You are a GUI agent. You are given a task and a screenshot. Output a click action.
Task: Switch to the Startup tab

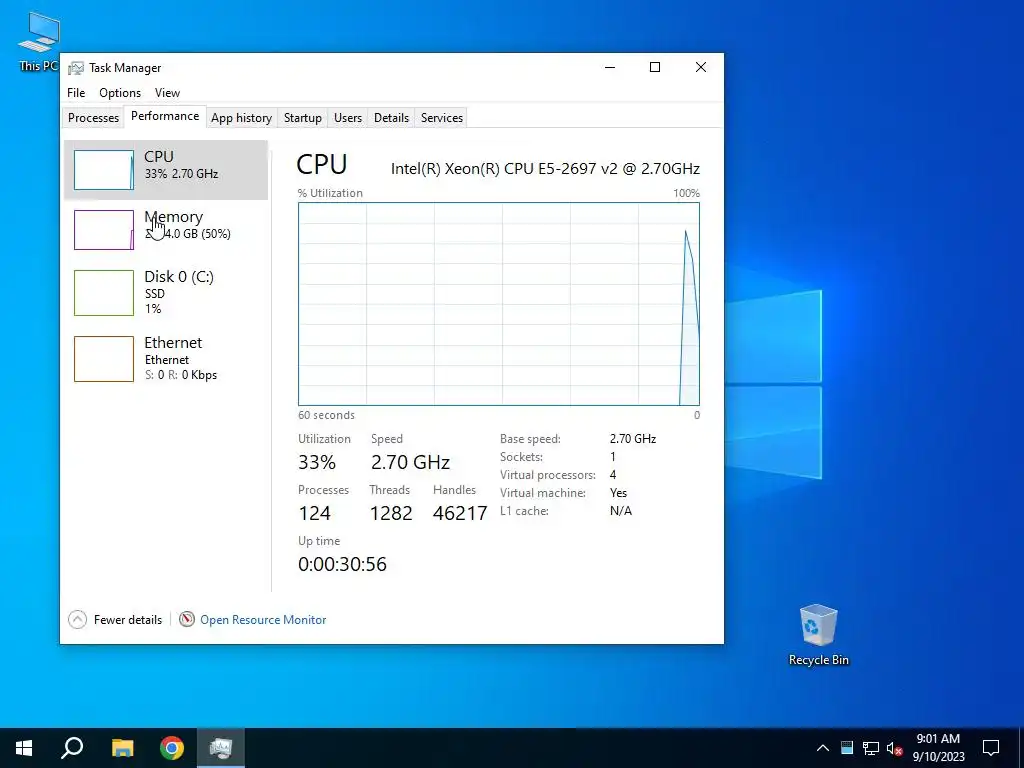(x=302, y=118)
